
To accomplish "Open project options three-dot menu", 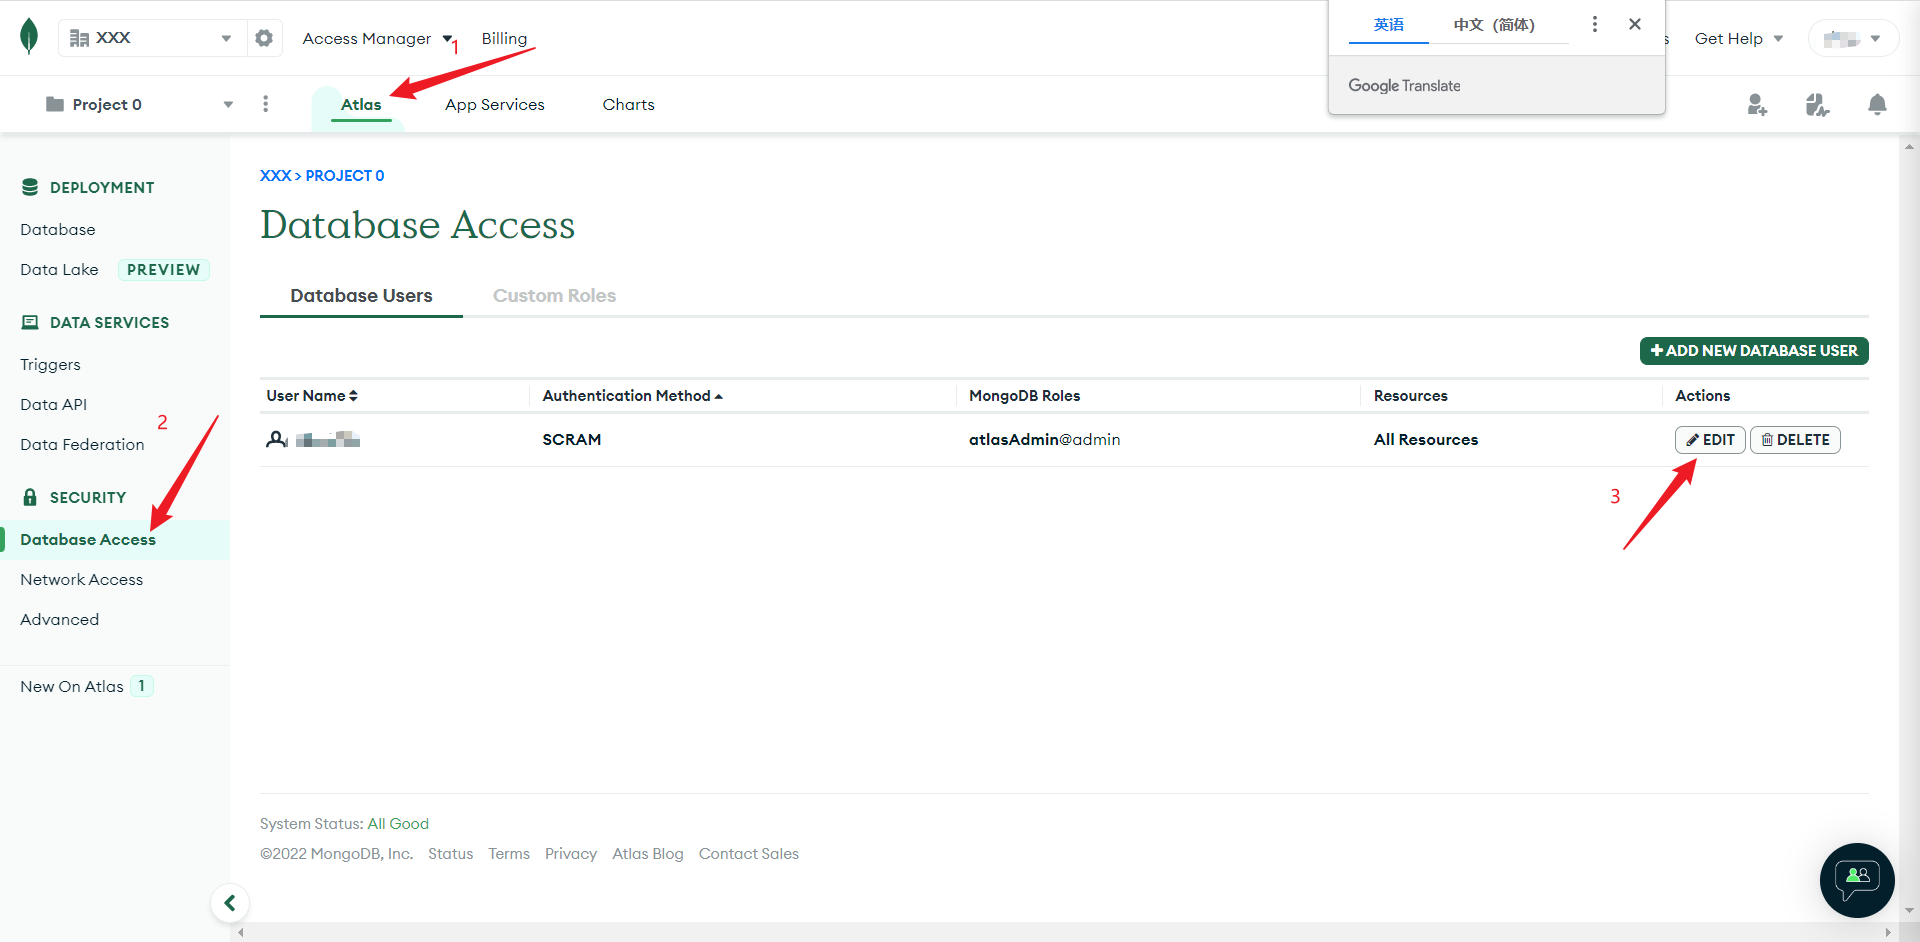I will [x=265, y=104].
